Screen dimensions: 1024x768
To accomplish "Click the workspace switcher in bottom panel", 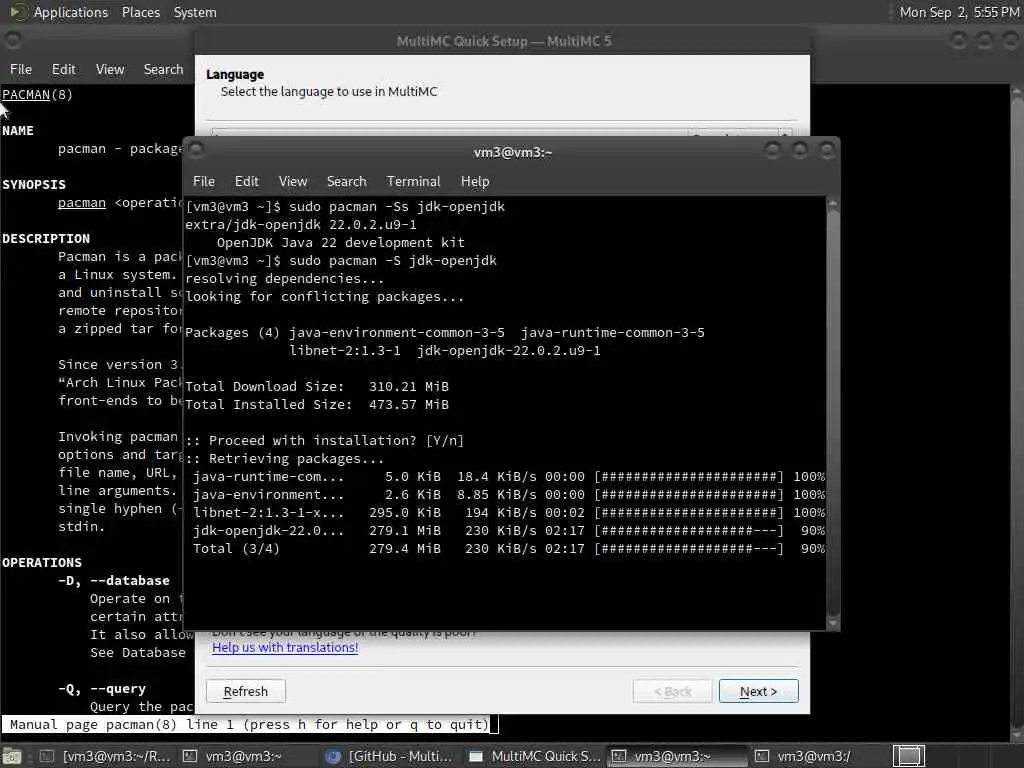I will point(908,756).
